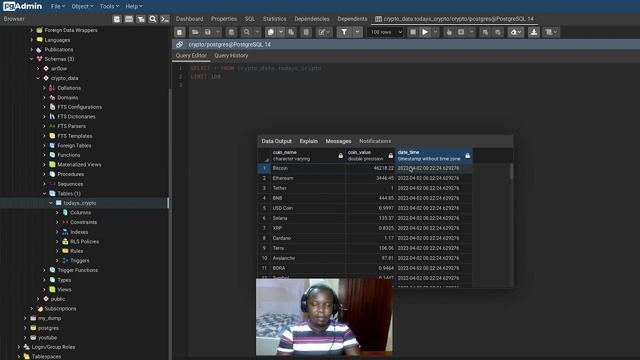Switch to the Dashboard tab

(189, 19)
